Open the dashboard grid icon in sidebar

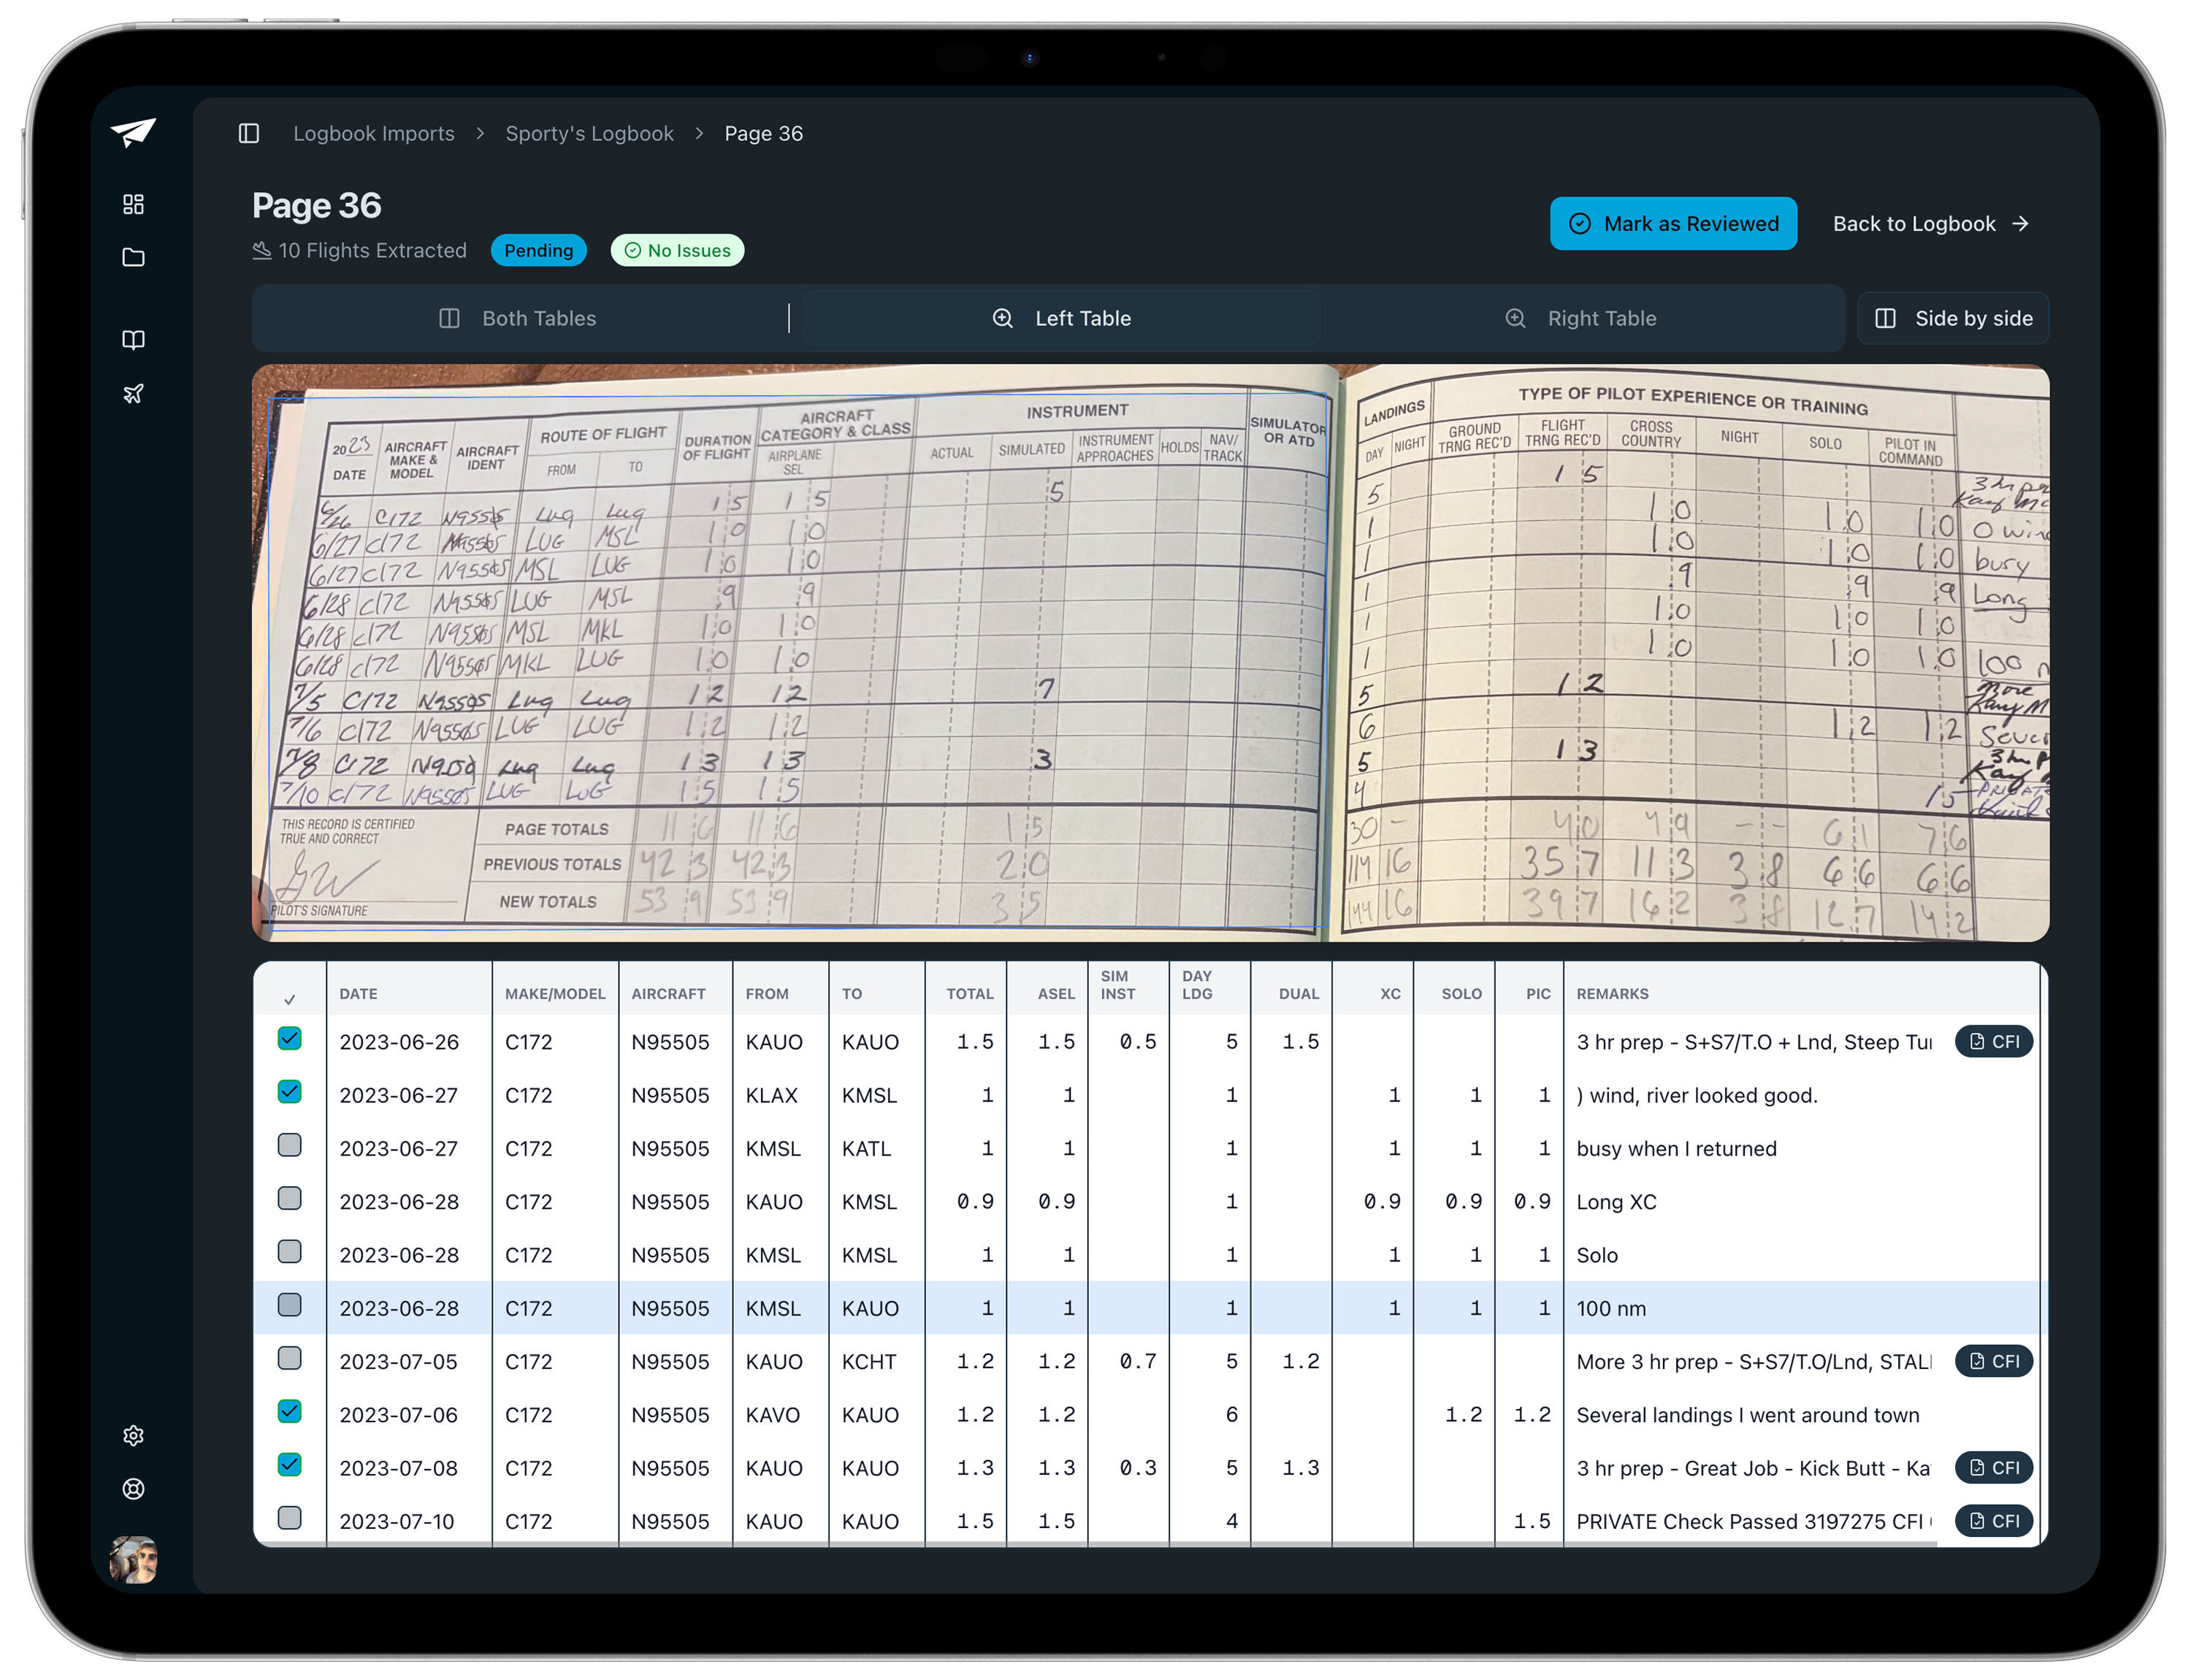click(133, 203)
